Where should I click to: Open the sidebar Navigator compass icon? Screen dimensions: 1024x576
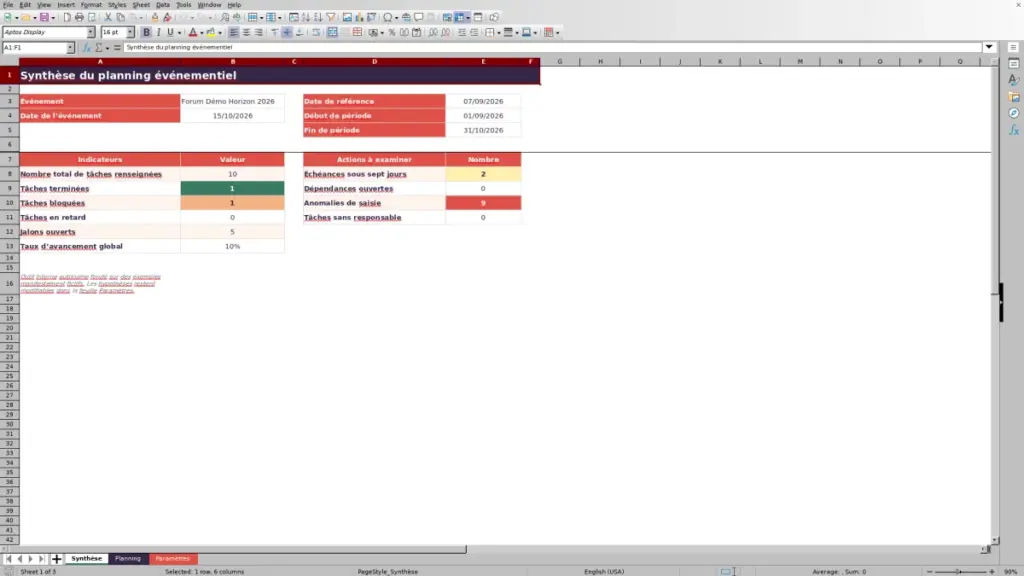pyautogui.click(x=1014, y=114)
